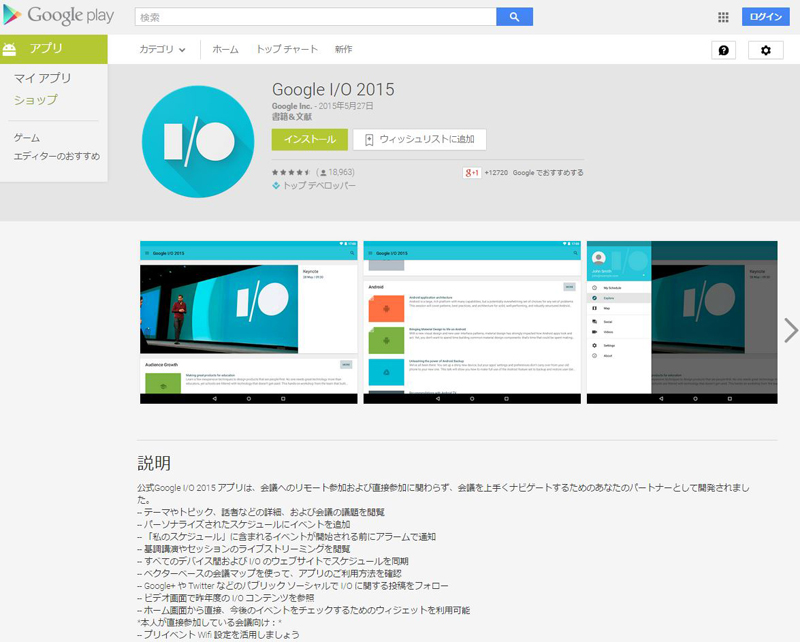Click the Google Play logo
This screenshot has height=642, width=800.
[58, 16]
